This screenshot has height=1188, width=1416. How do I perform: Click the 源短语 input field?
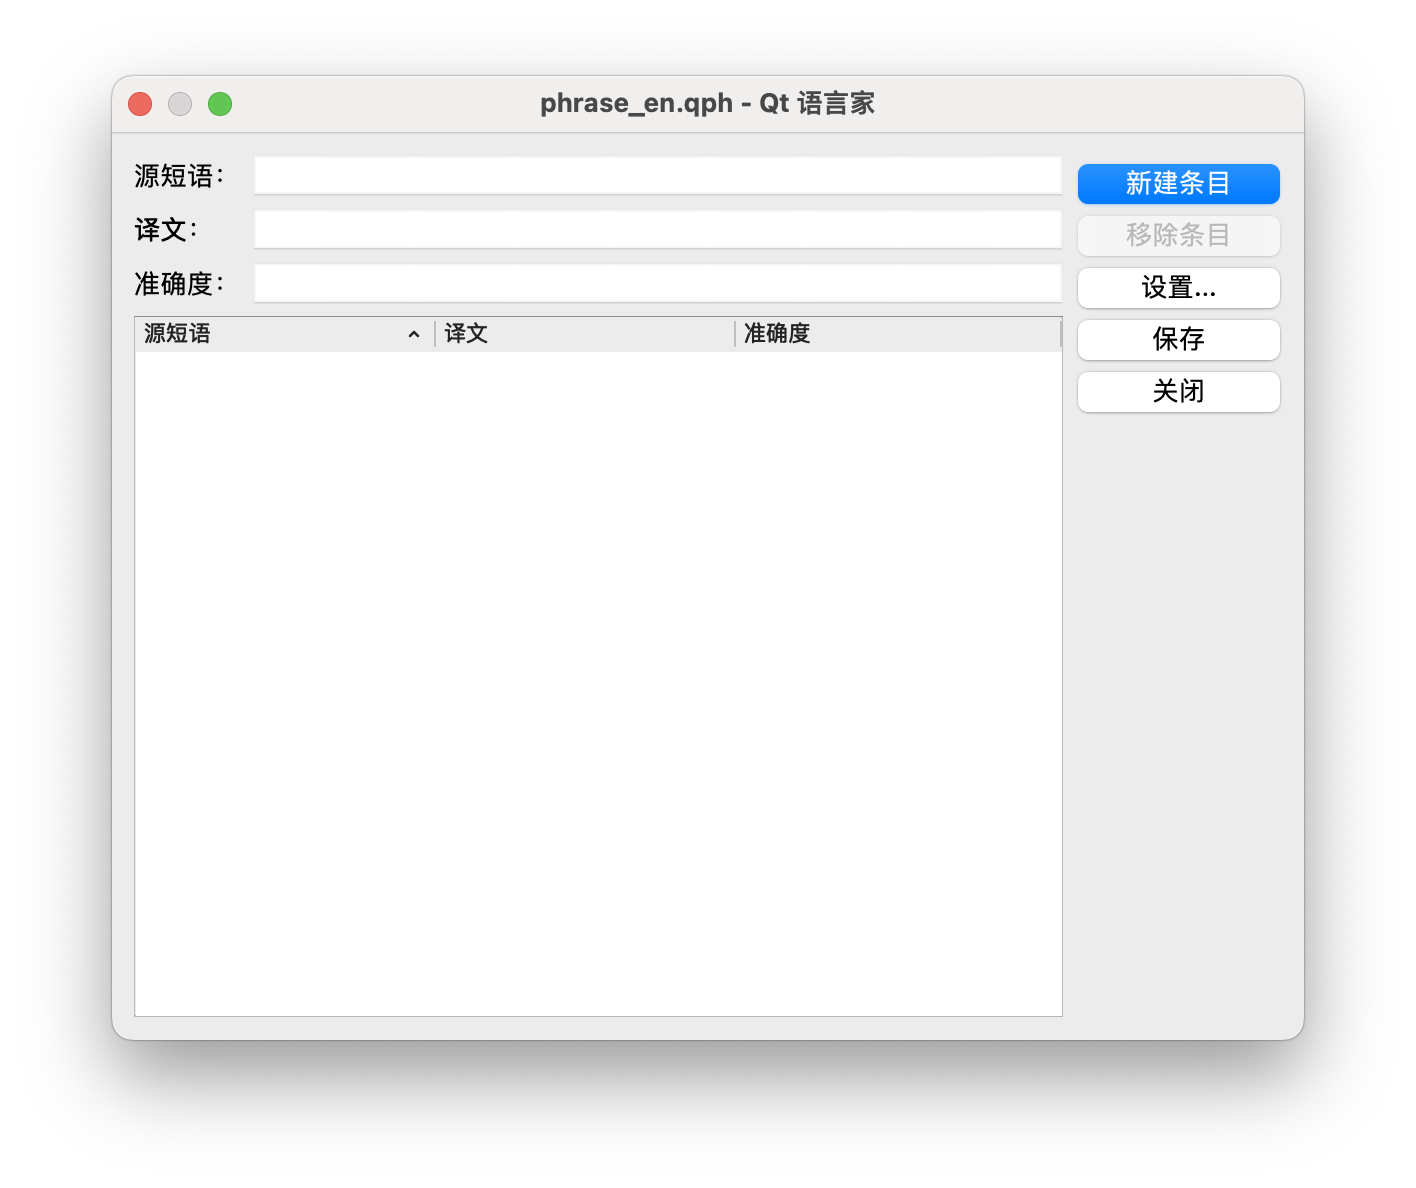tap(656, 175)
